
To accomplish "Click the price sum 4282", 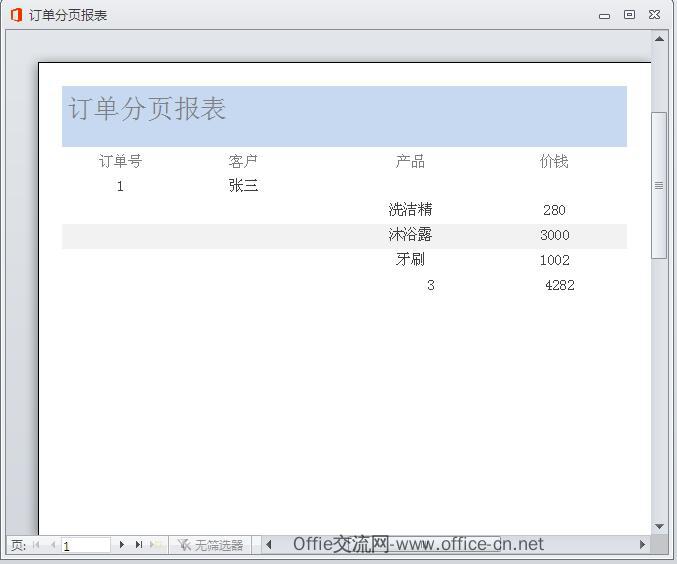I will [x=560, y=285].
